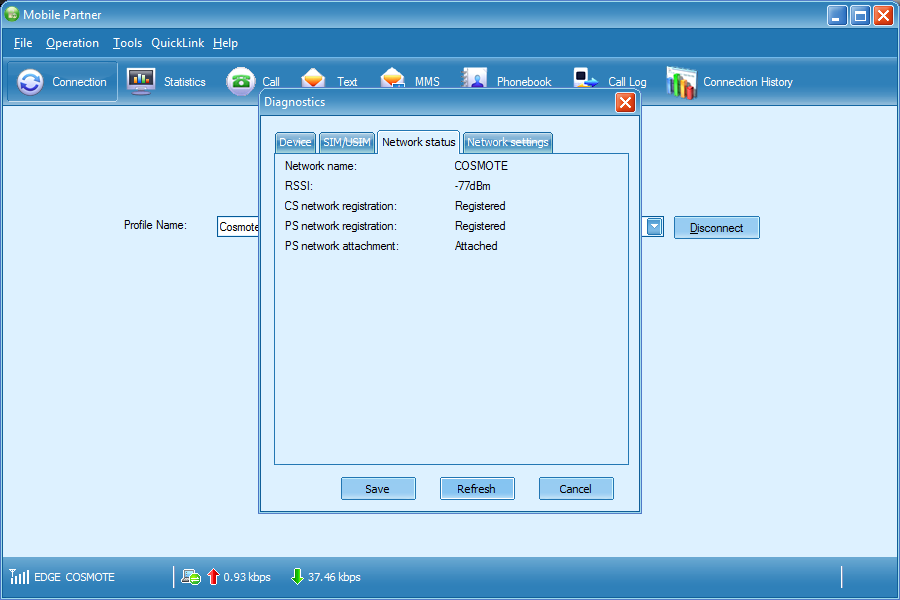The width and height of the screenshot is (900, 600).
Task: Open the Help menu
Action: click(x=225, y=43)
